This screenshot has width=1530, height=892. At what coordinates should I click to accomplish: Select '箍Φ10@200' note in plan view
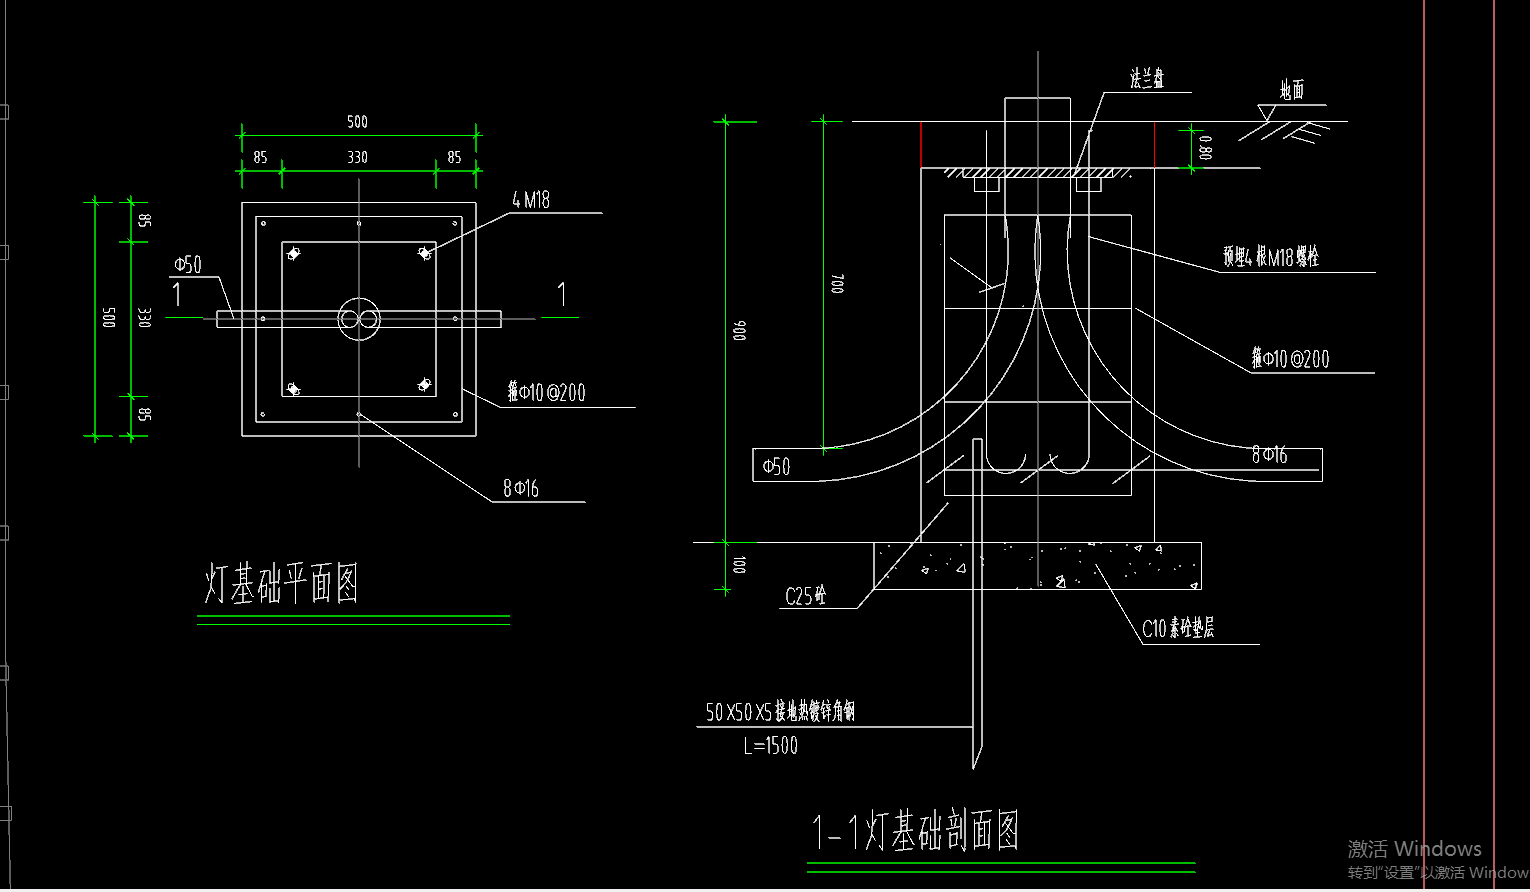tap(546, 392)
